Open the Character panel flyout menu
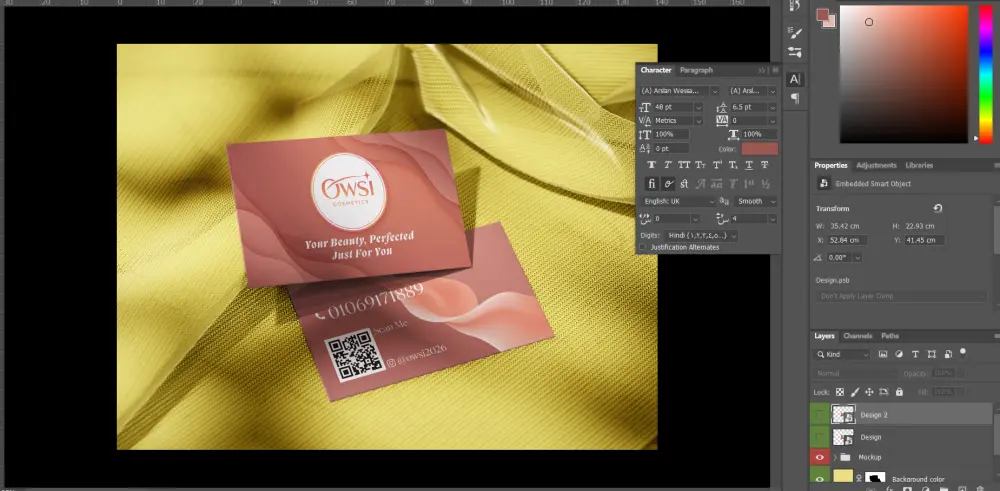 coord(775,70)
